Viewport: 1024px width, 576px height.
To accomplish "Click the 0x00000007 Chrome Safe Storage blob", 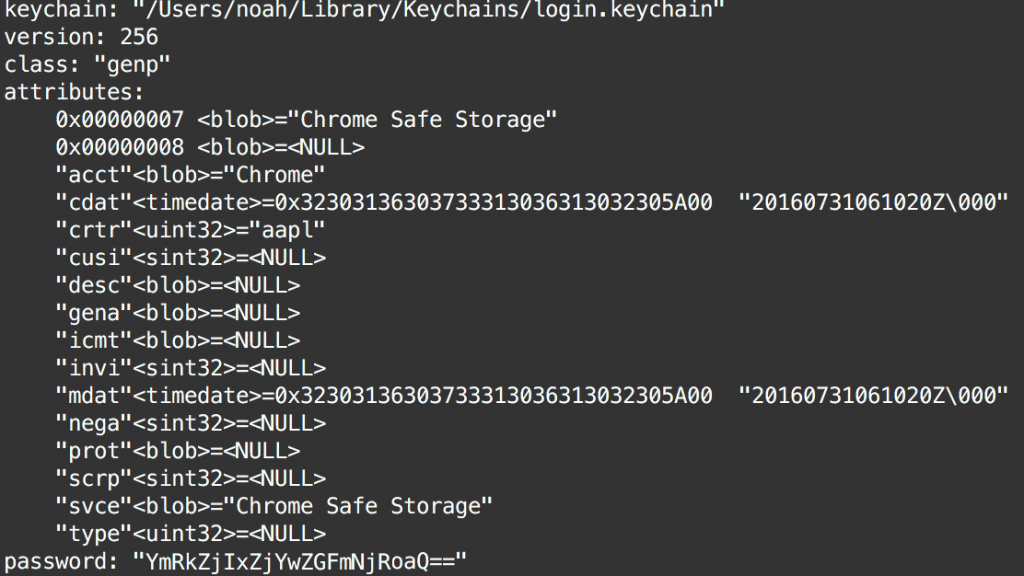I will coord(306,120).
